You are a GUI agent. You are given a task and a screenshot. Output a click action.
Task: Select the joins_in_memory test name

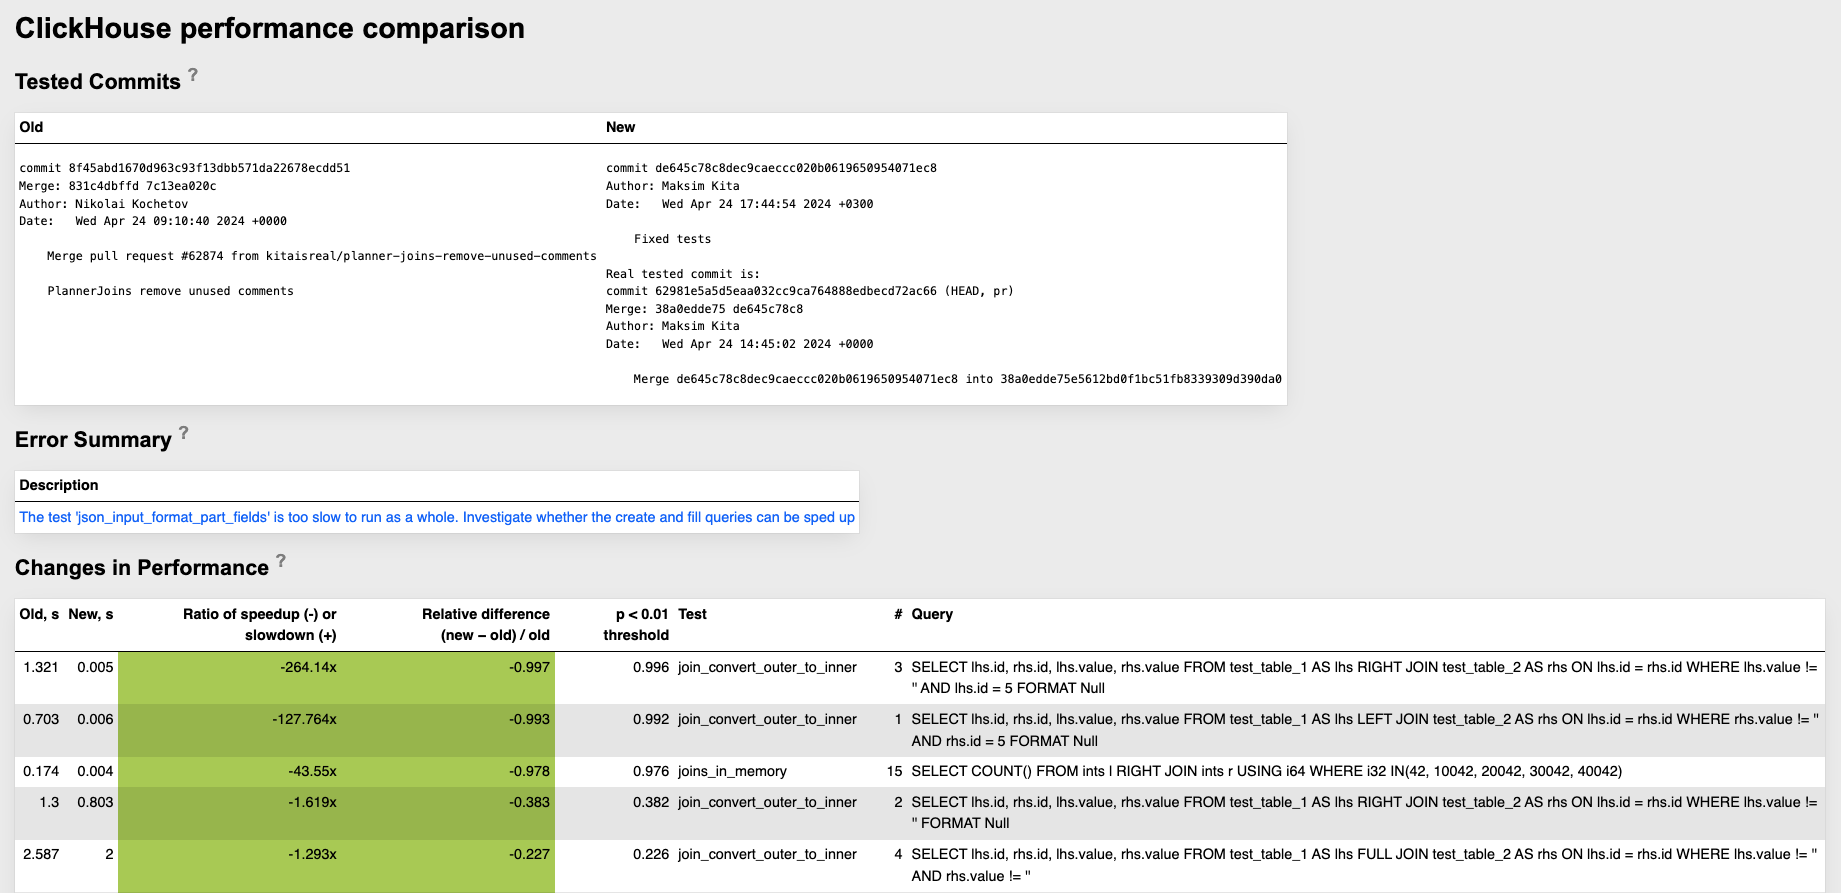[732, 771]
